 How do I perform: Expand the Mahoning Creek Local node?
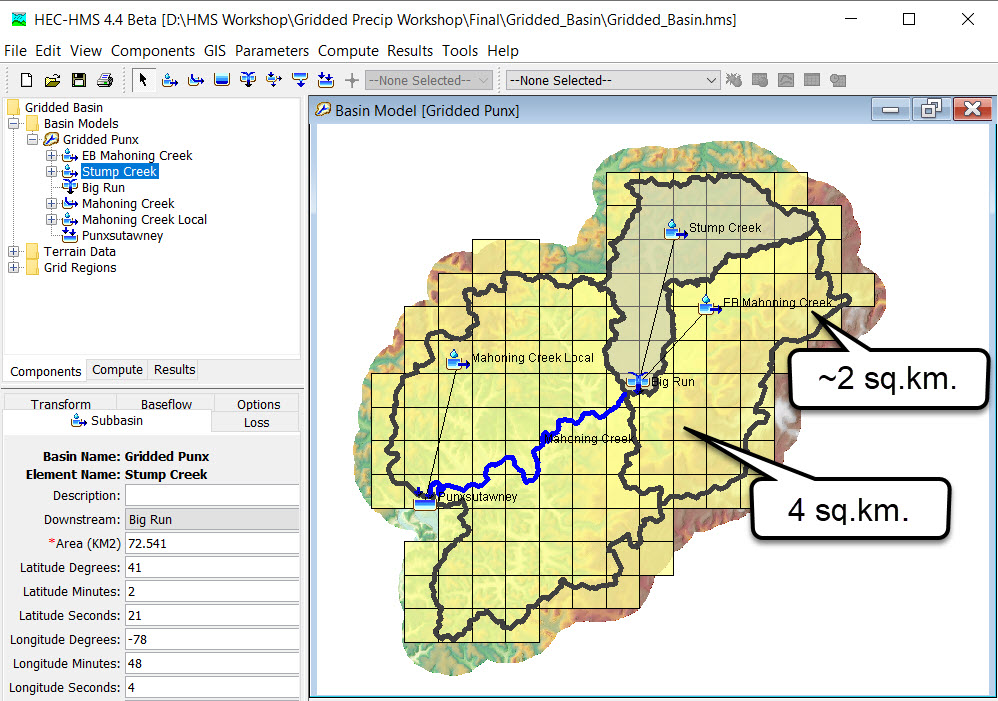point(52,220)
